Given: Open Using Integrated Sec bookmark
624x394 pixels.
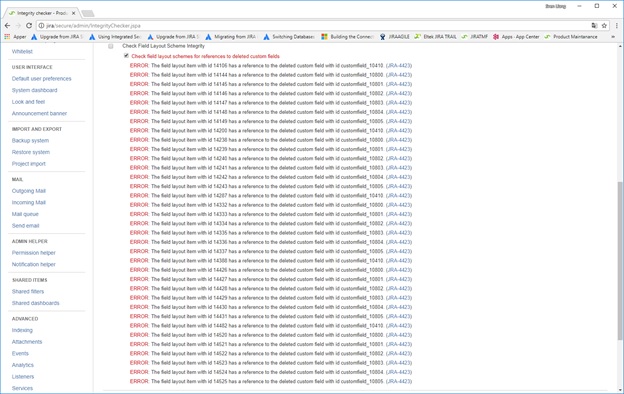Looking at the screenshot, I should coord(115,37).
